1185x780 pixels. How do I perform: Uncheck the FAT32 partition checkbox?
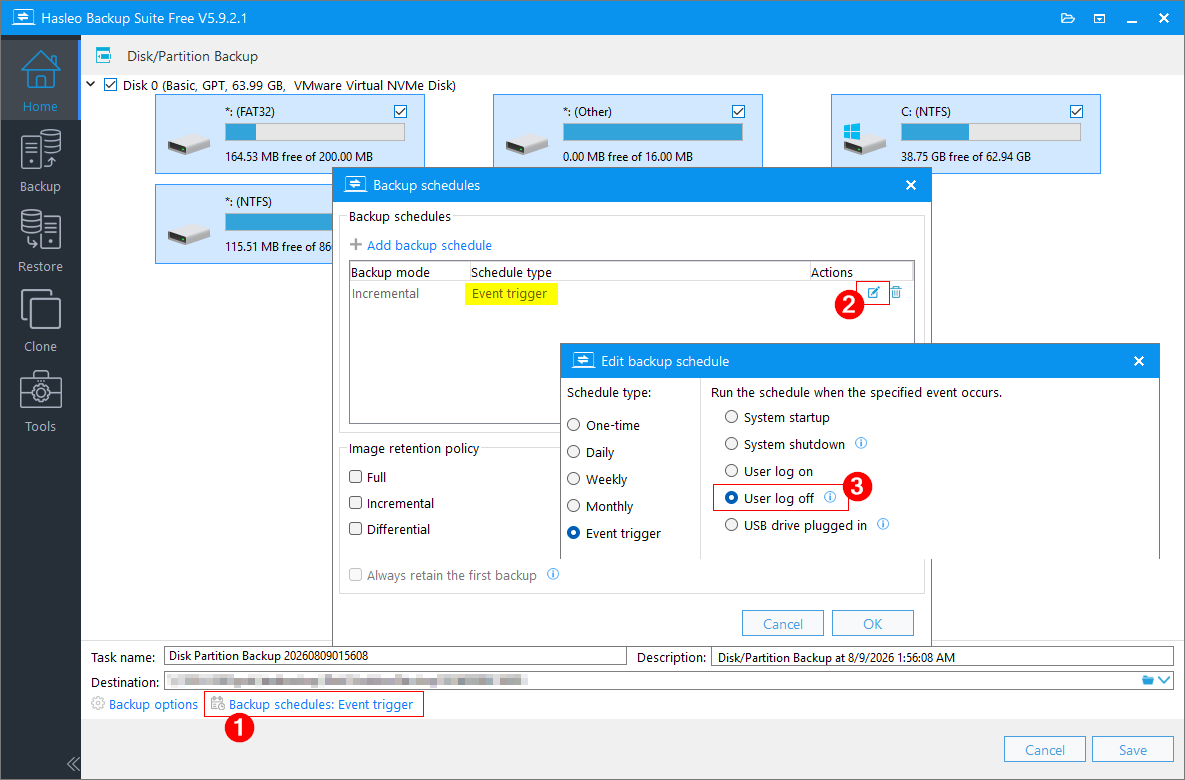(x=401, y=112)
